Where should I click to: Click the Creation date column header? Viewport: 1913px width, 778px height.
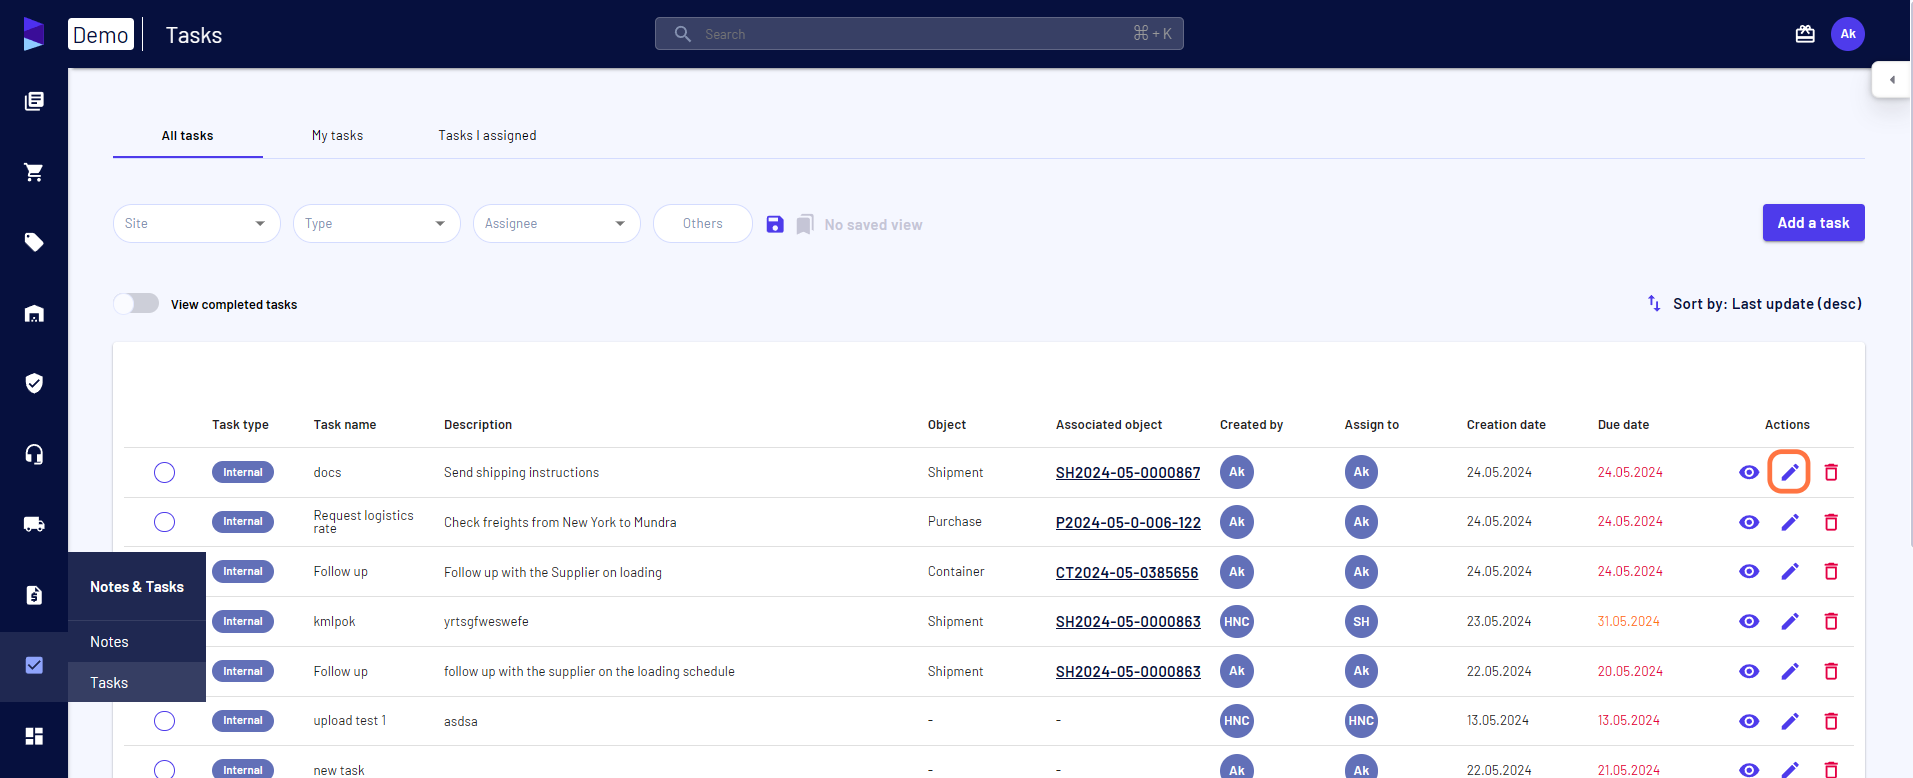[1506, 425]
